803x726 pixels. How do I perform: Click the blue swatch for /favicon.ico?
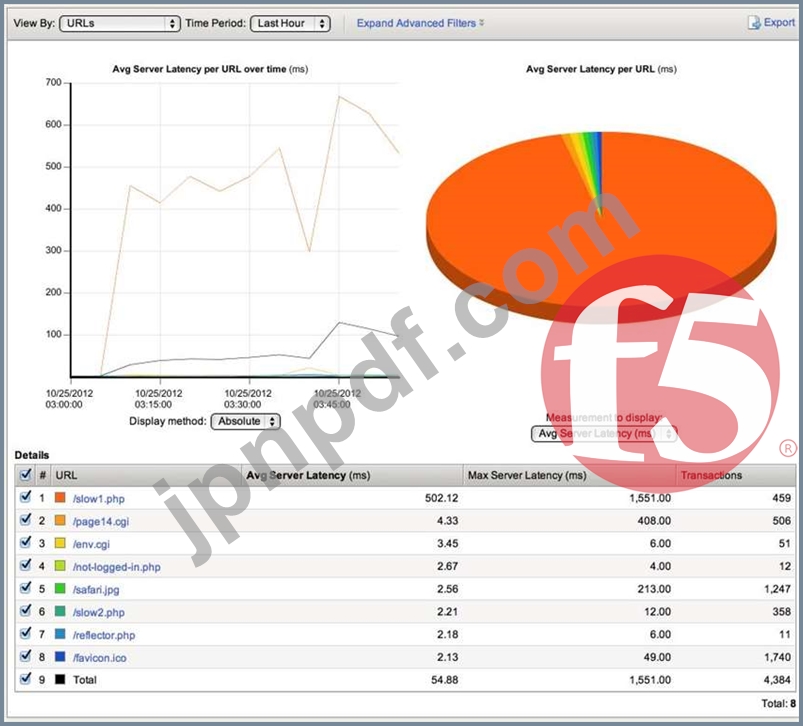(x=60, y=657)
